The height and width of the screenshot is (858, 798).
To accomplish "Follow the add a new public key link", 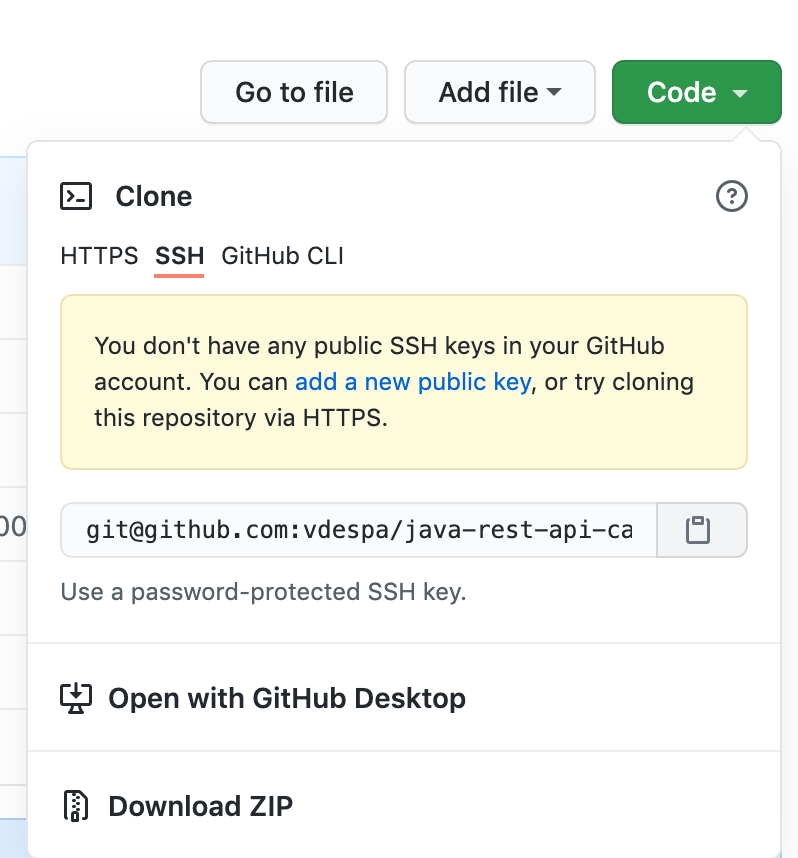I will pos(413,382).
